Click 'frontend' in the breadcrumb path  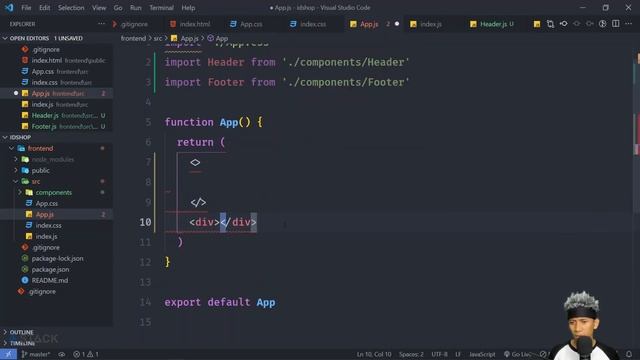(x=133, y=38)
